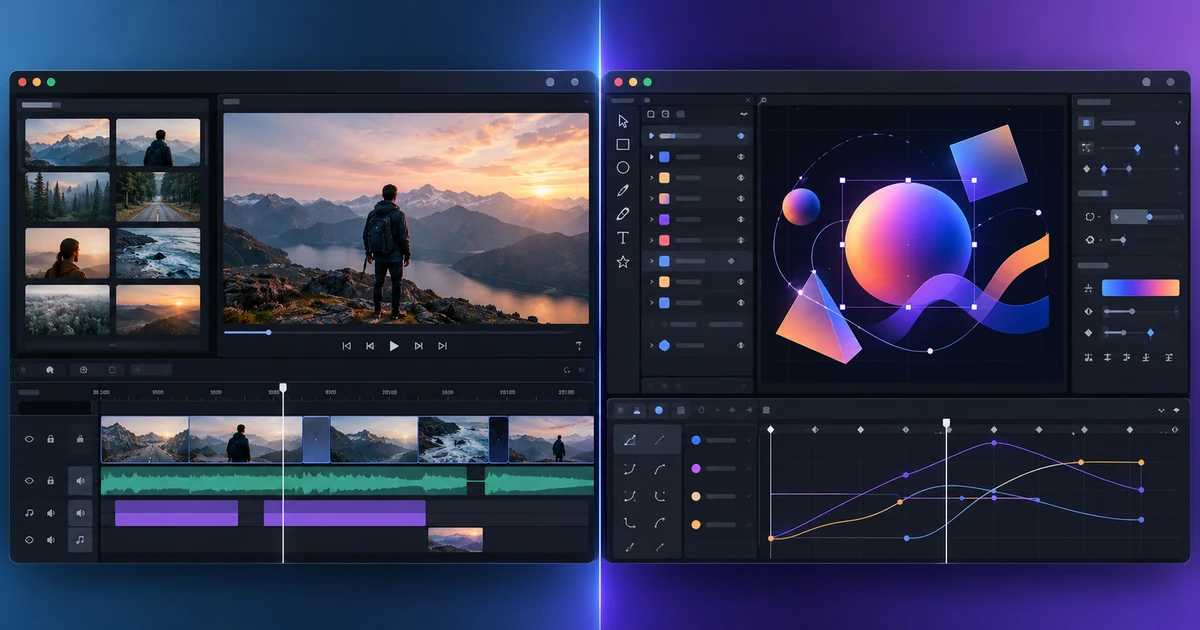Image resolution: width=1200 pixels, height=630 pixels.
Task: Select the Rectangle shape tool
Action: click(x=623, y=145)
